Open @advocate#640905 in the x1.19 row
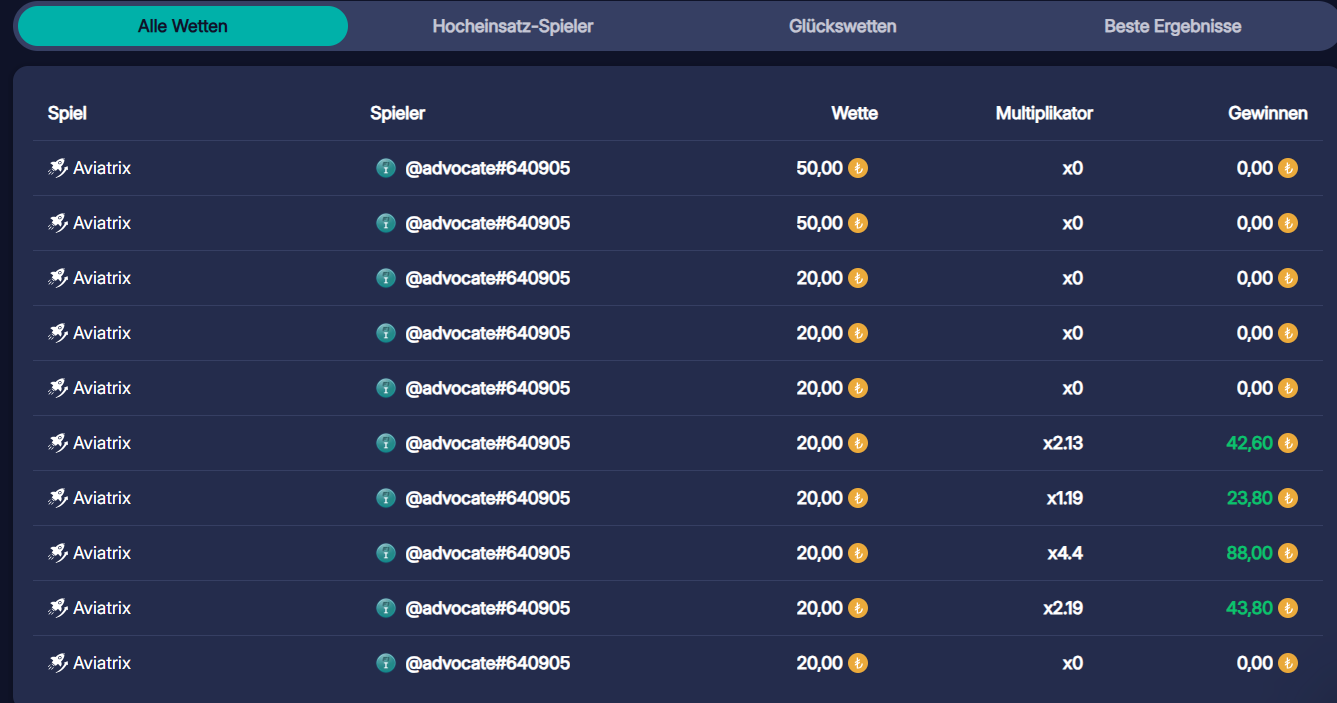The image size is (1337, 703). (488, 498)
